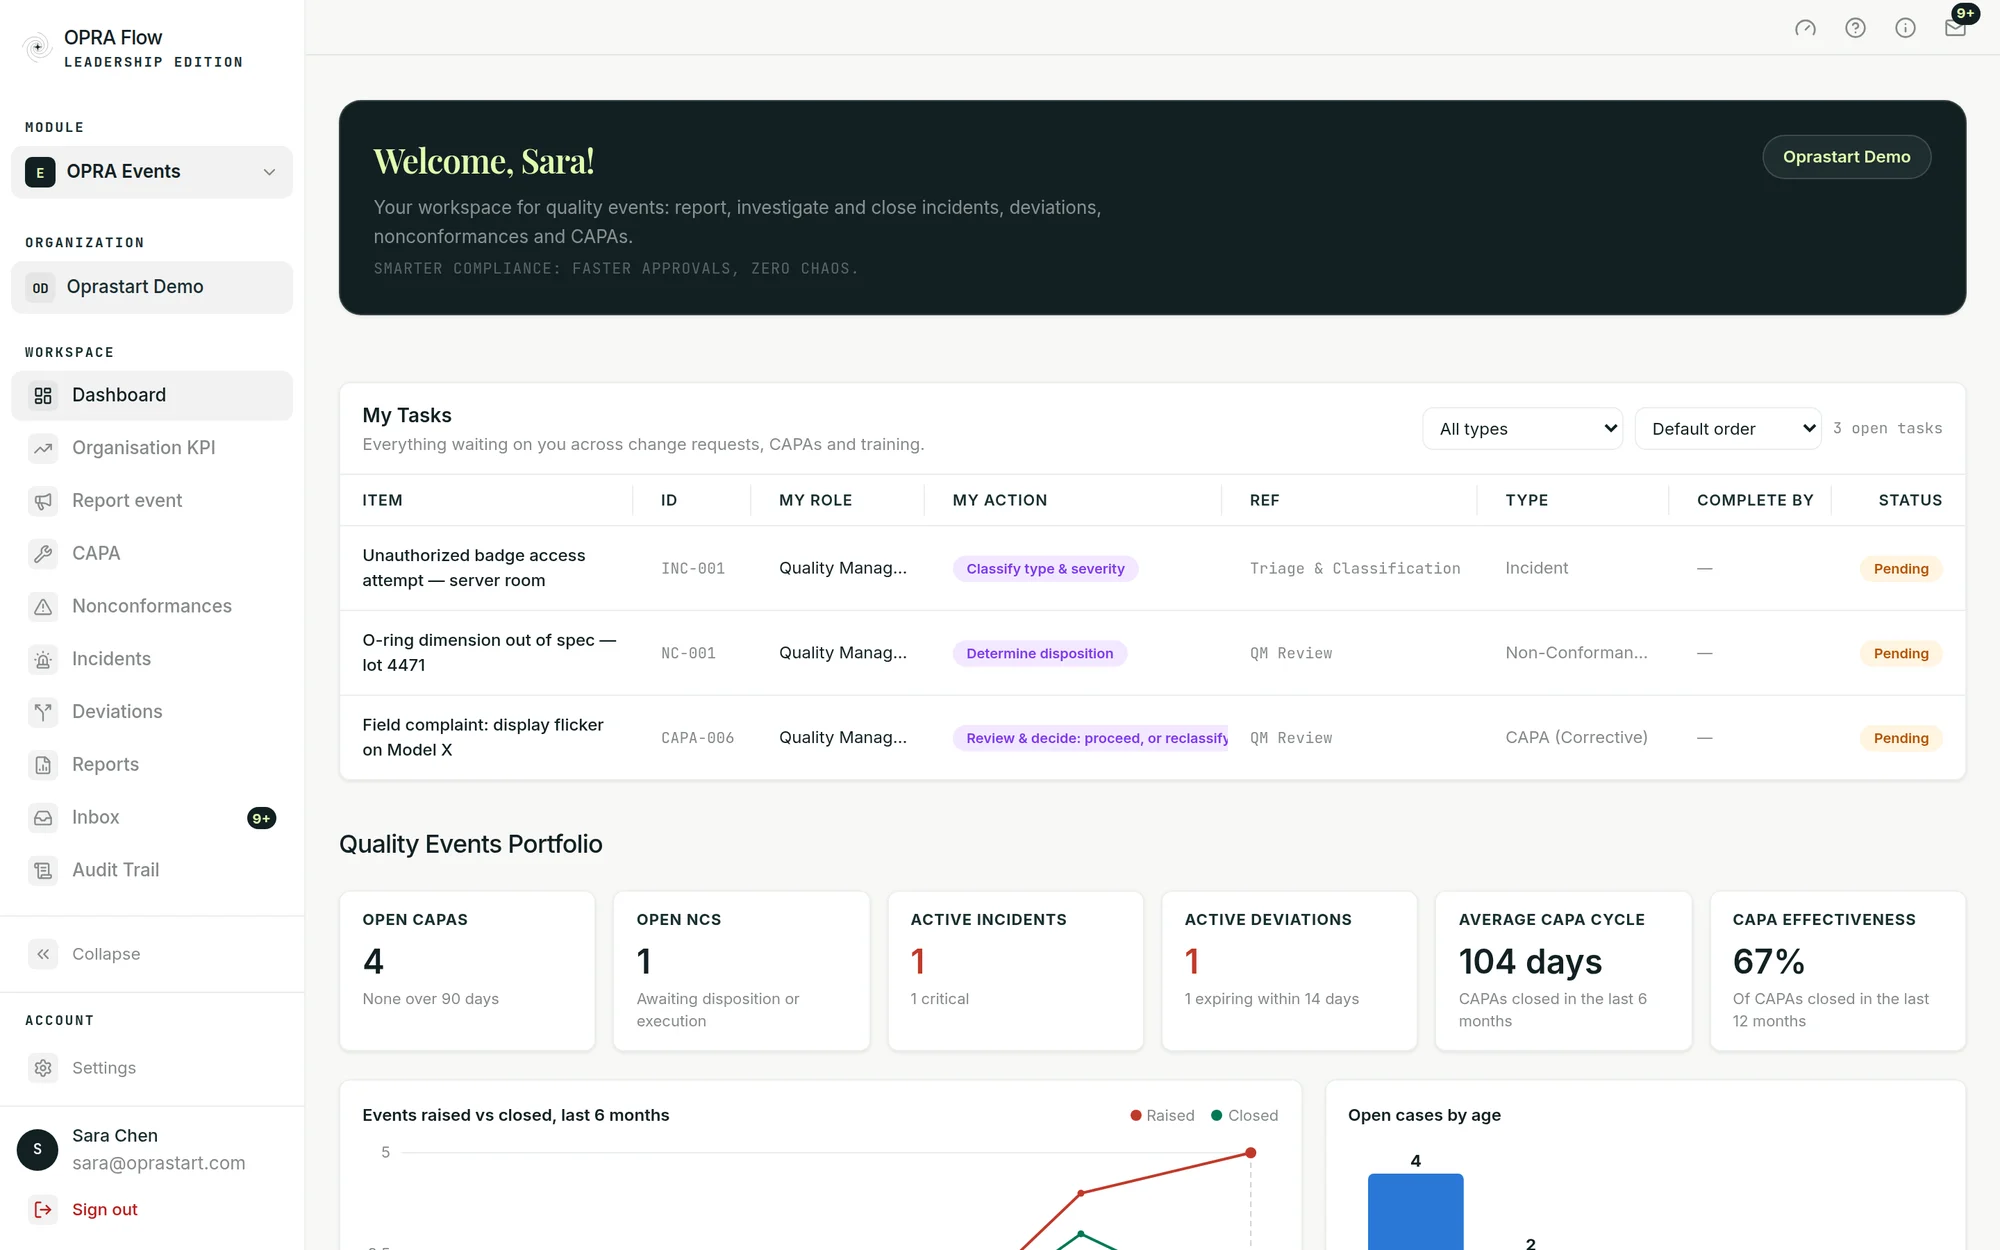
Task: Click the Deviations split-arrow icon
Action: pos(43,712)
